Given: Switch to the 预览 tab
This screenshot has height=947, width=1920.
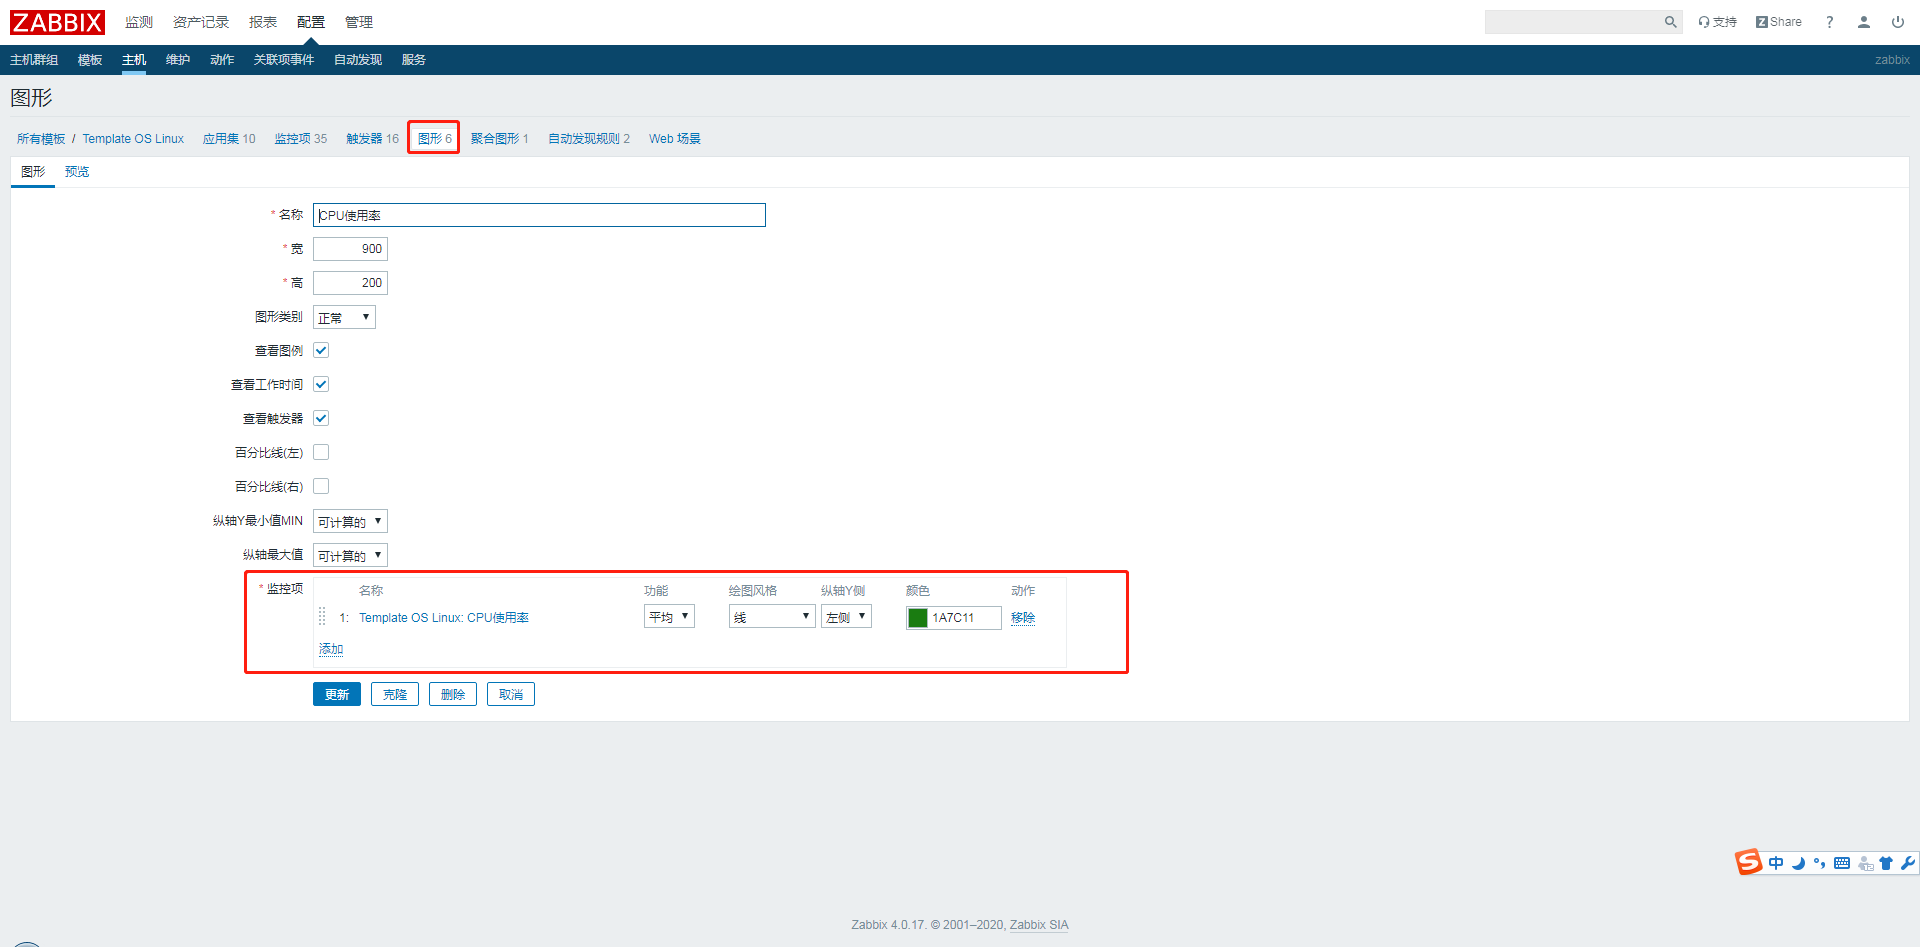Looking at the screenshot, I should tap(77, 171).
